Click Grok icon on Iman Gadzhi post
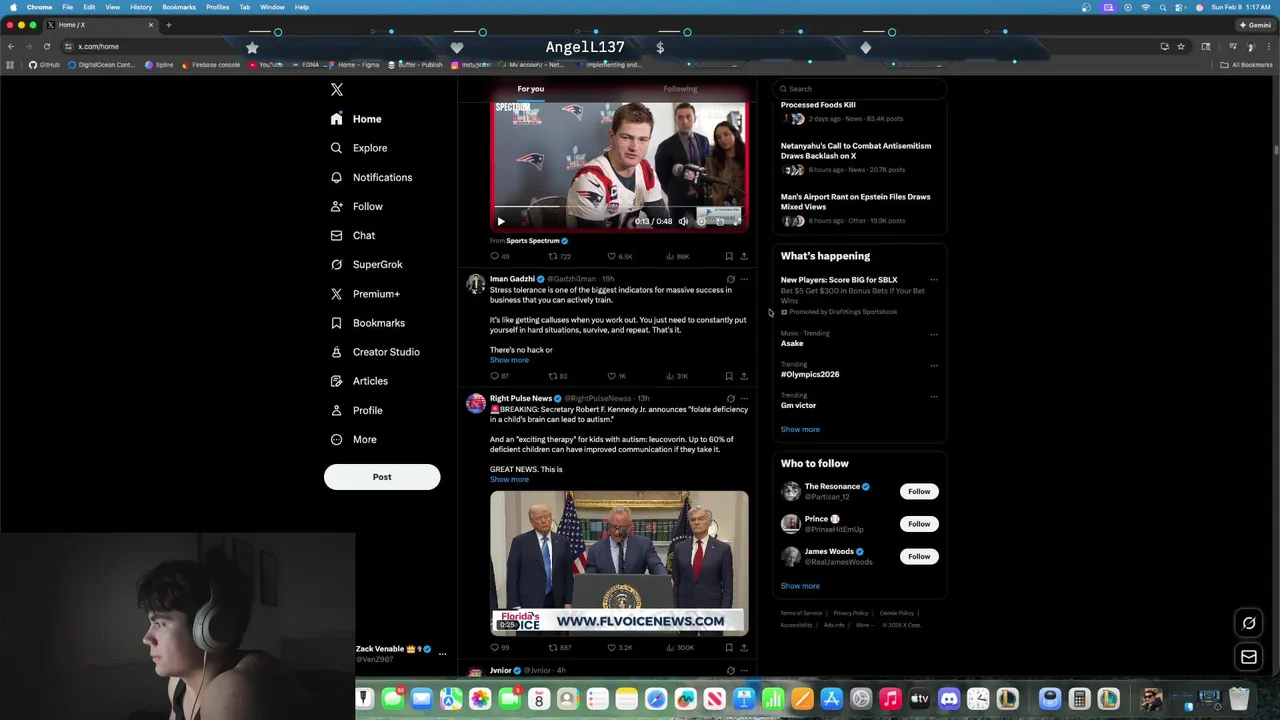 click(730, 279)
